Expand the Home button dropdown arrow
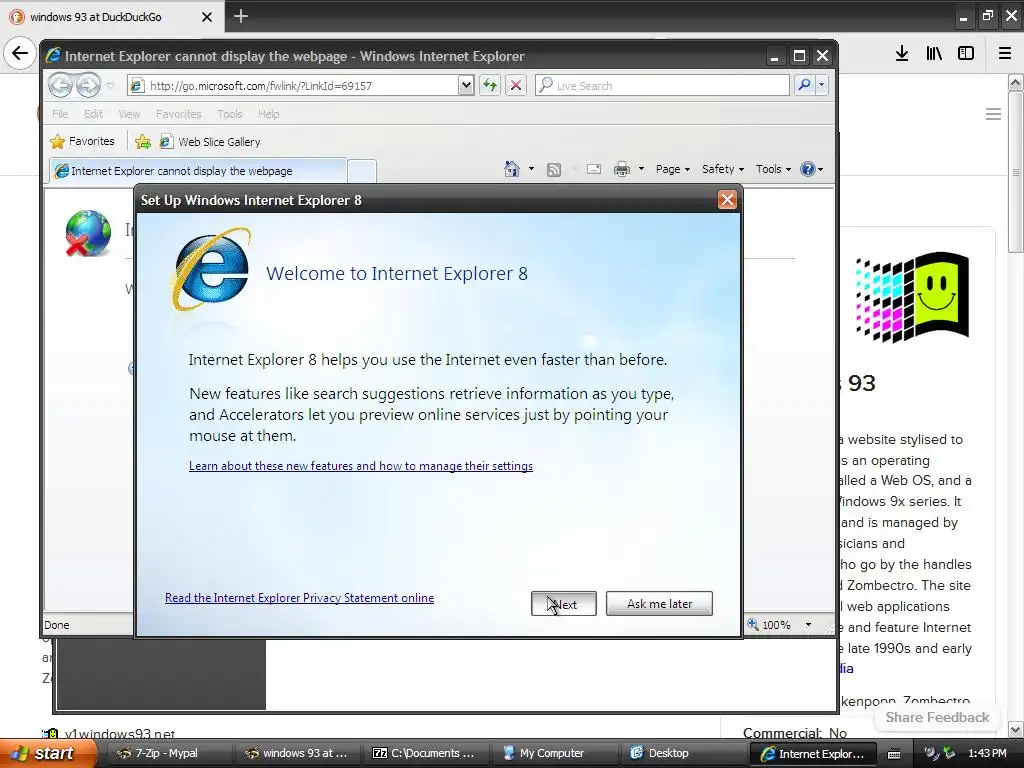This screenshot has height=768, width=1024. [531, 169]
